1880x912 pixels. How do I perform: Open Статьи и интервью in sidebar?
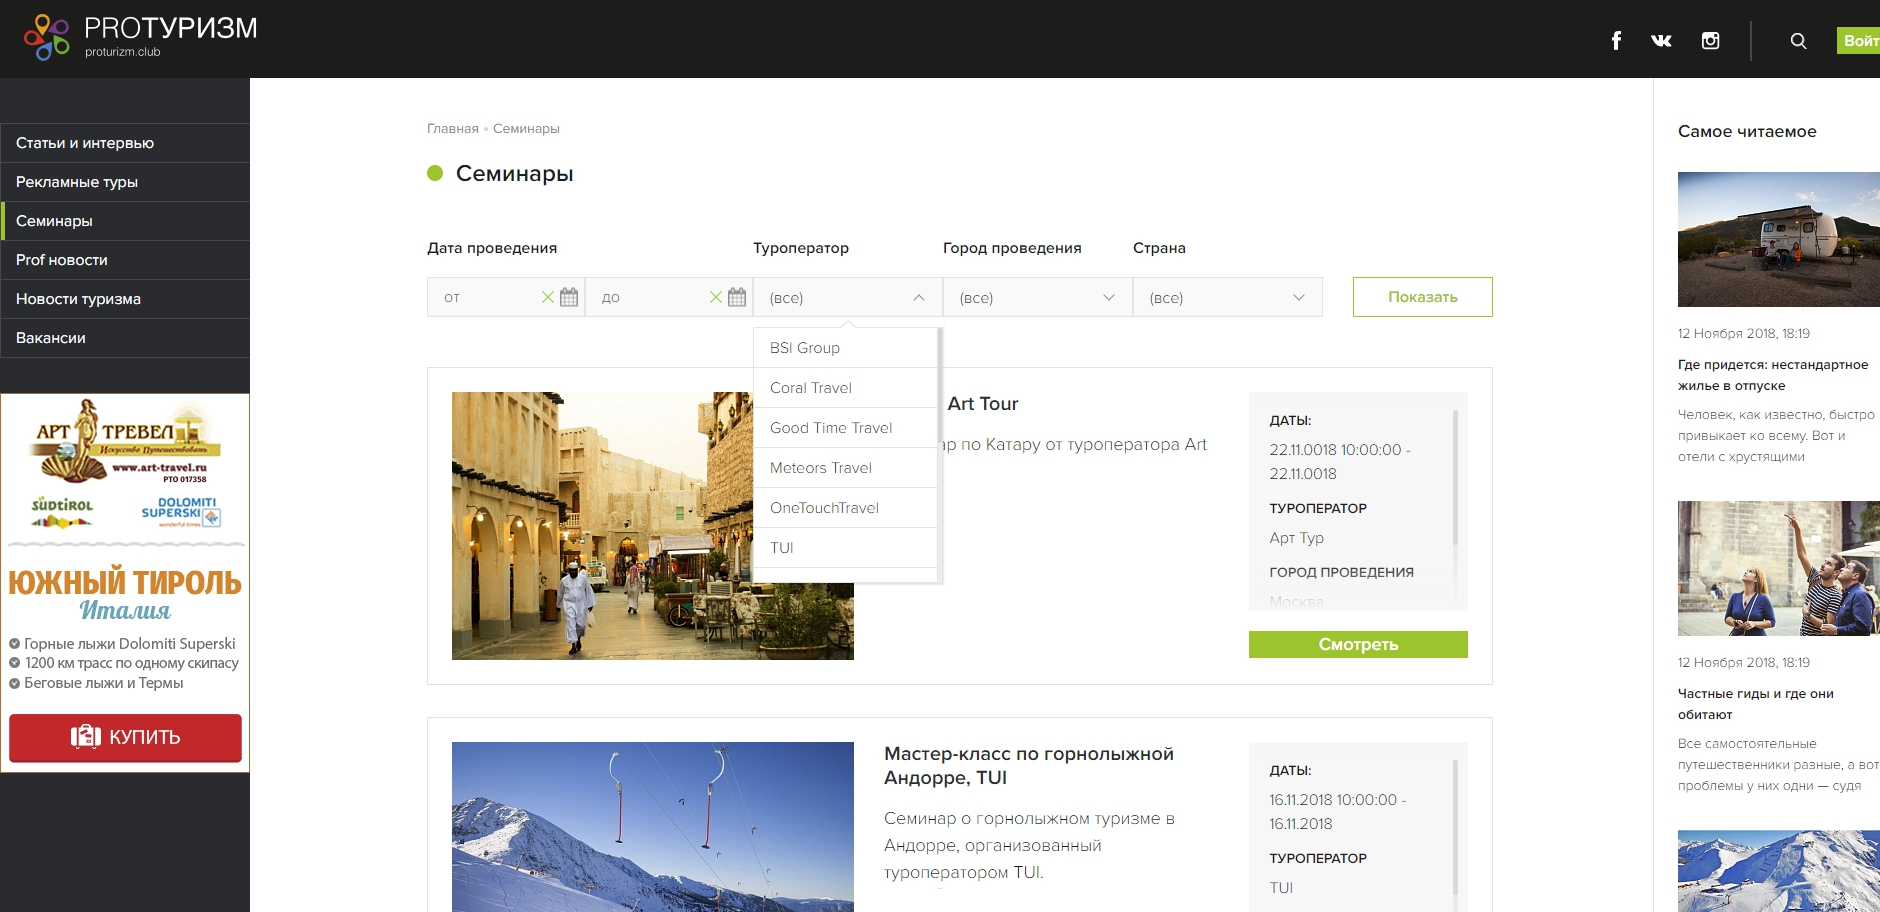(125, 143)
